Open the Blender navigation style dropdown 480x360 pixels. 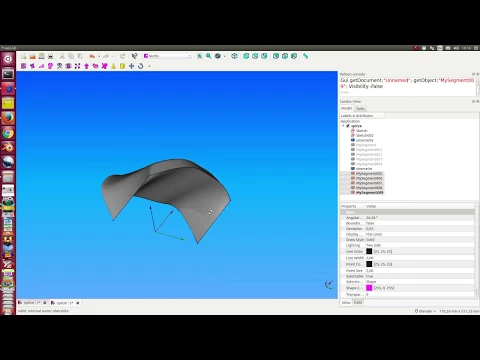(425, 311)
